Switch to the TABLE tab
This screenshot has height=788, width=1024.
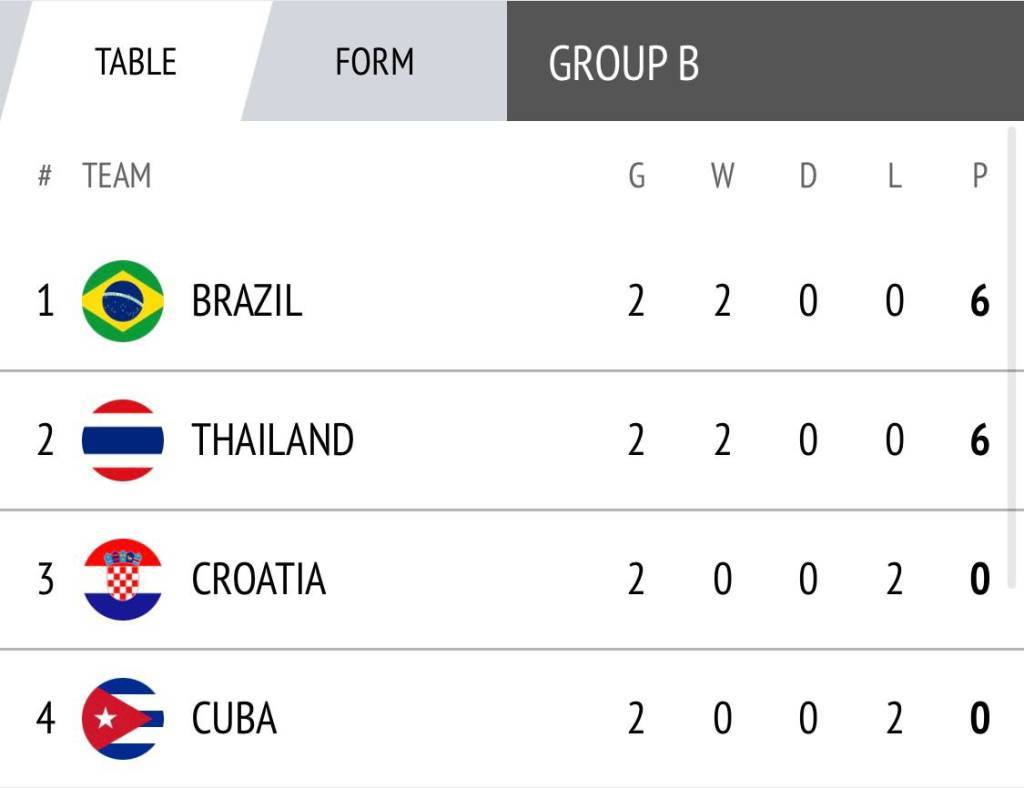pyautogui.click(x=135, y=62)
